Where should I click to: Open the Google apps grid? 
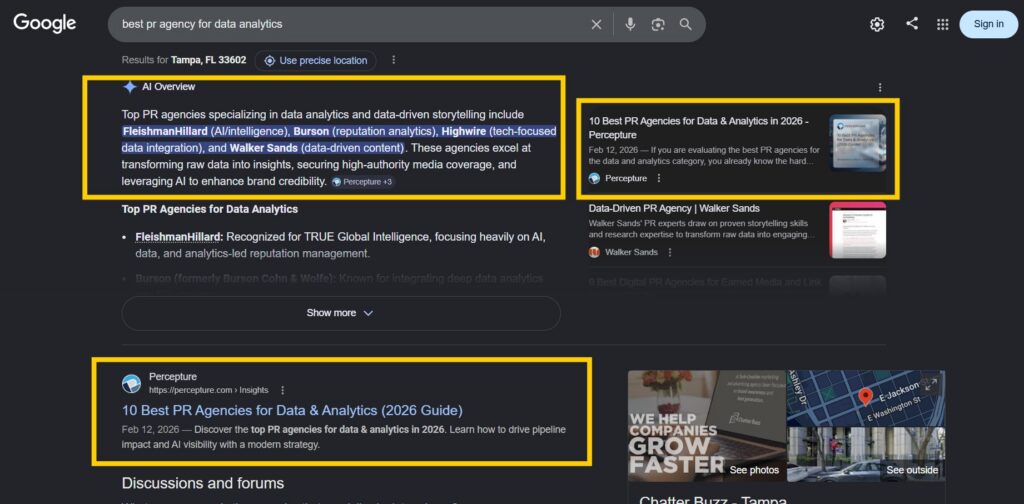pyautogui.click(x=942, y=24)
